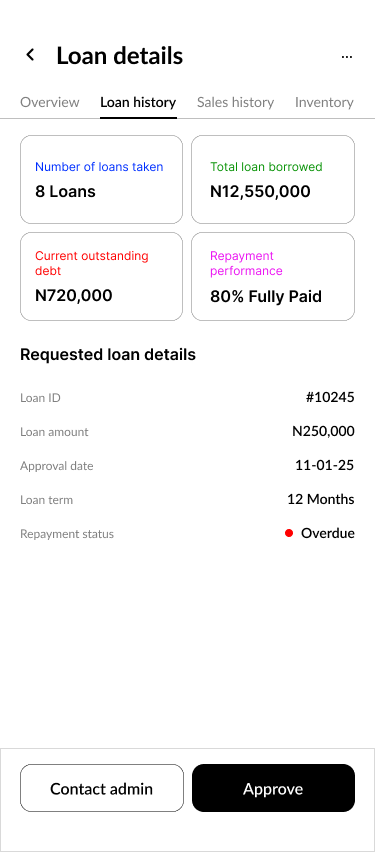Viewport: 375px width, 852px height.
Task: Select the Loan history tab
Action: click(138, 102)
